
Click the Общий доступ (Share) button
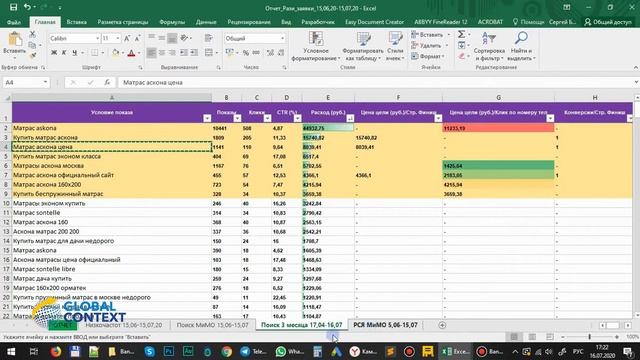608,22
